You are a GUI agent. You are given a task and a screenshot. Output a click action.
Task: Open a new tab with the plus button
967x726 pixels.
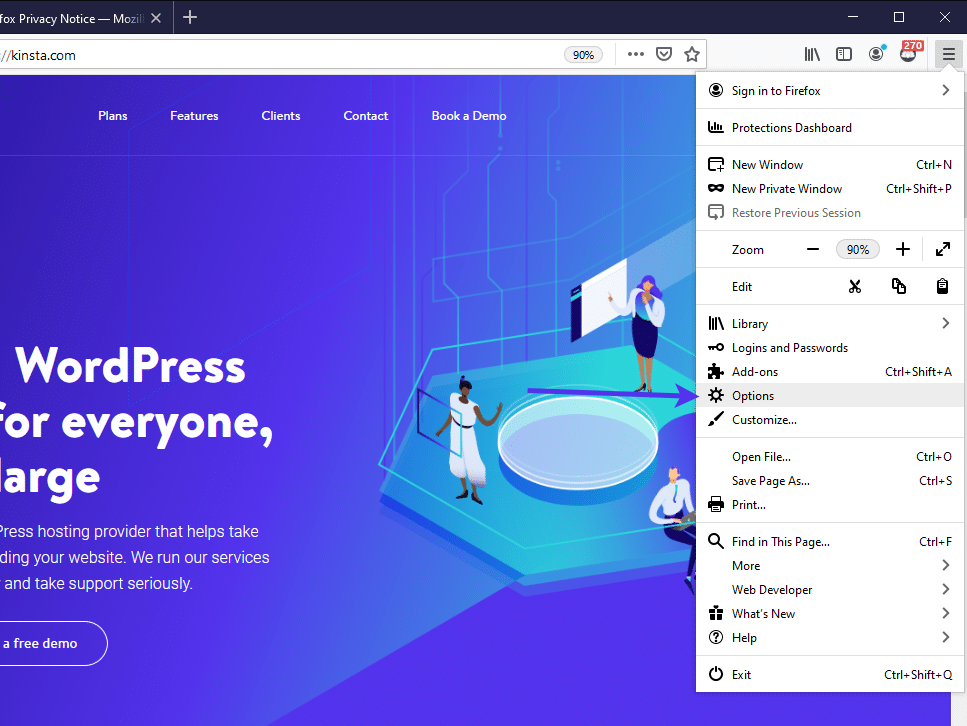(190, 17)
